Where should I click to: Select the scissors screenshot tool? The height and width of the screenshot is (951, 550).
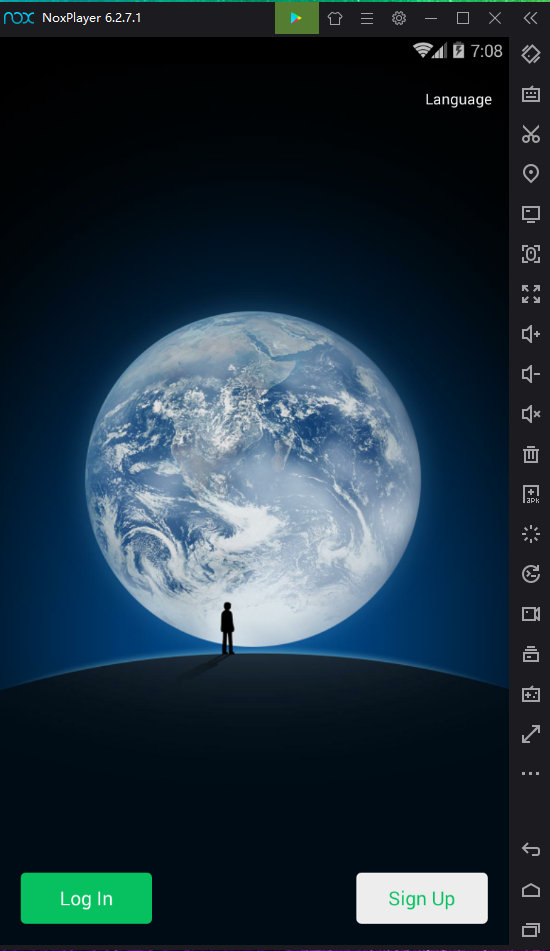[x=531, y=134]
